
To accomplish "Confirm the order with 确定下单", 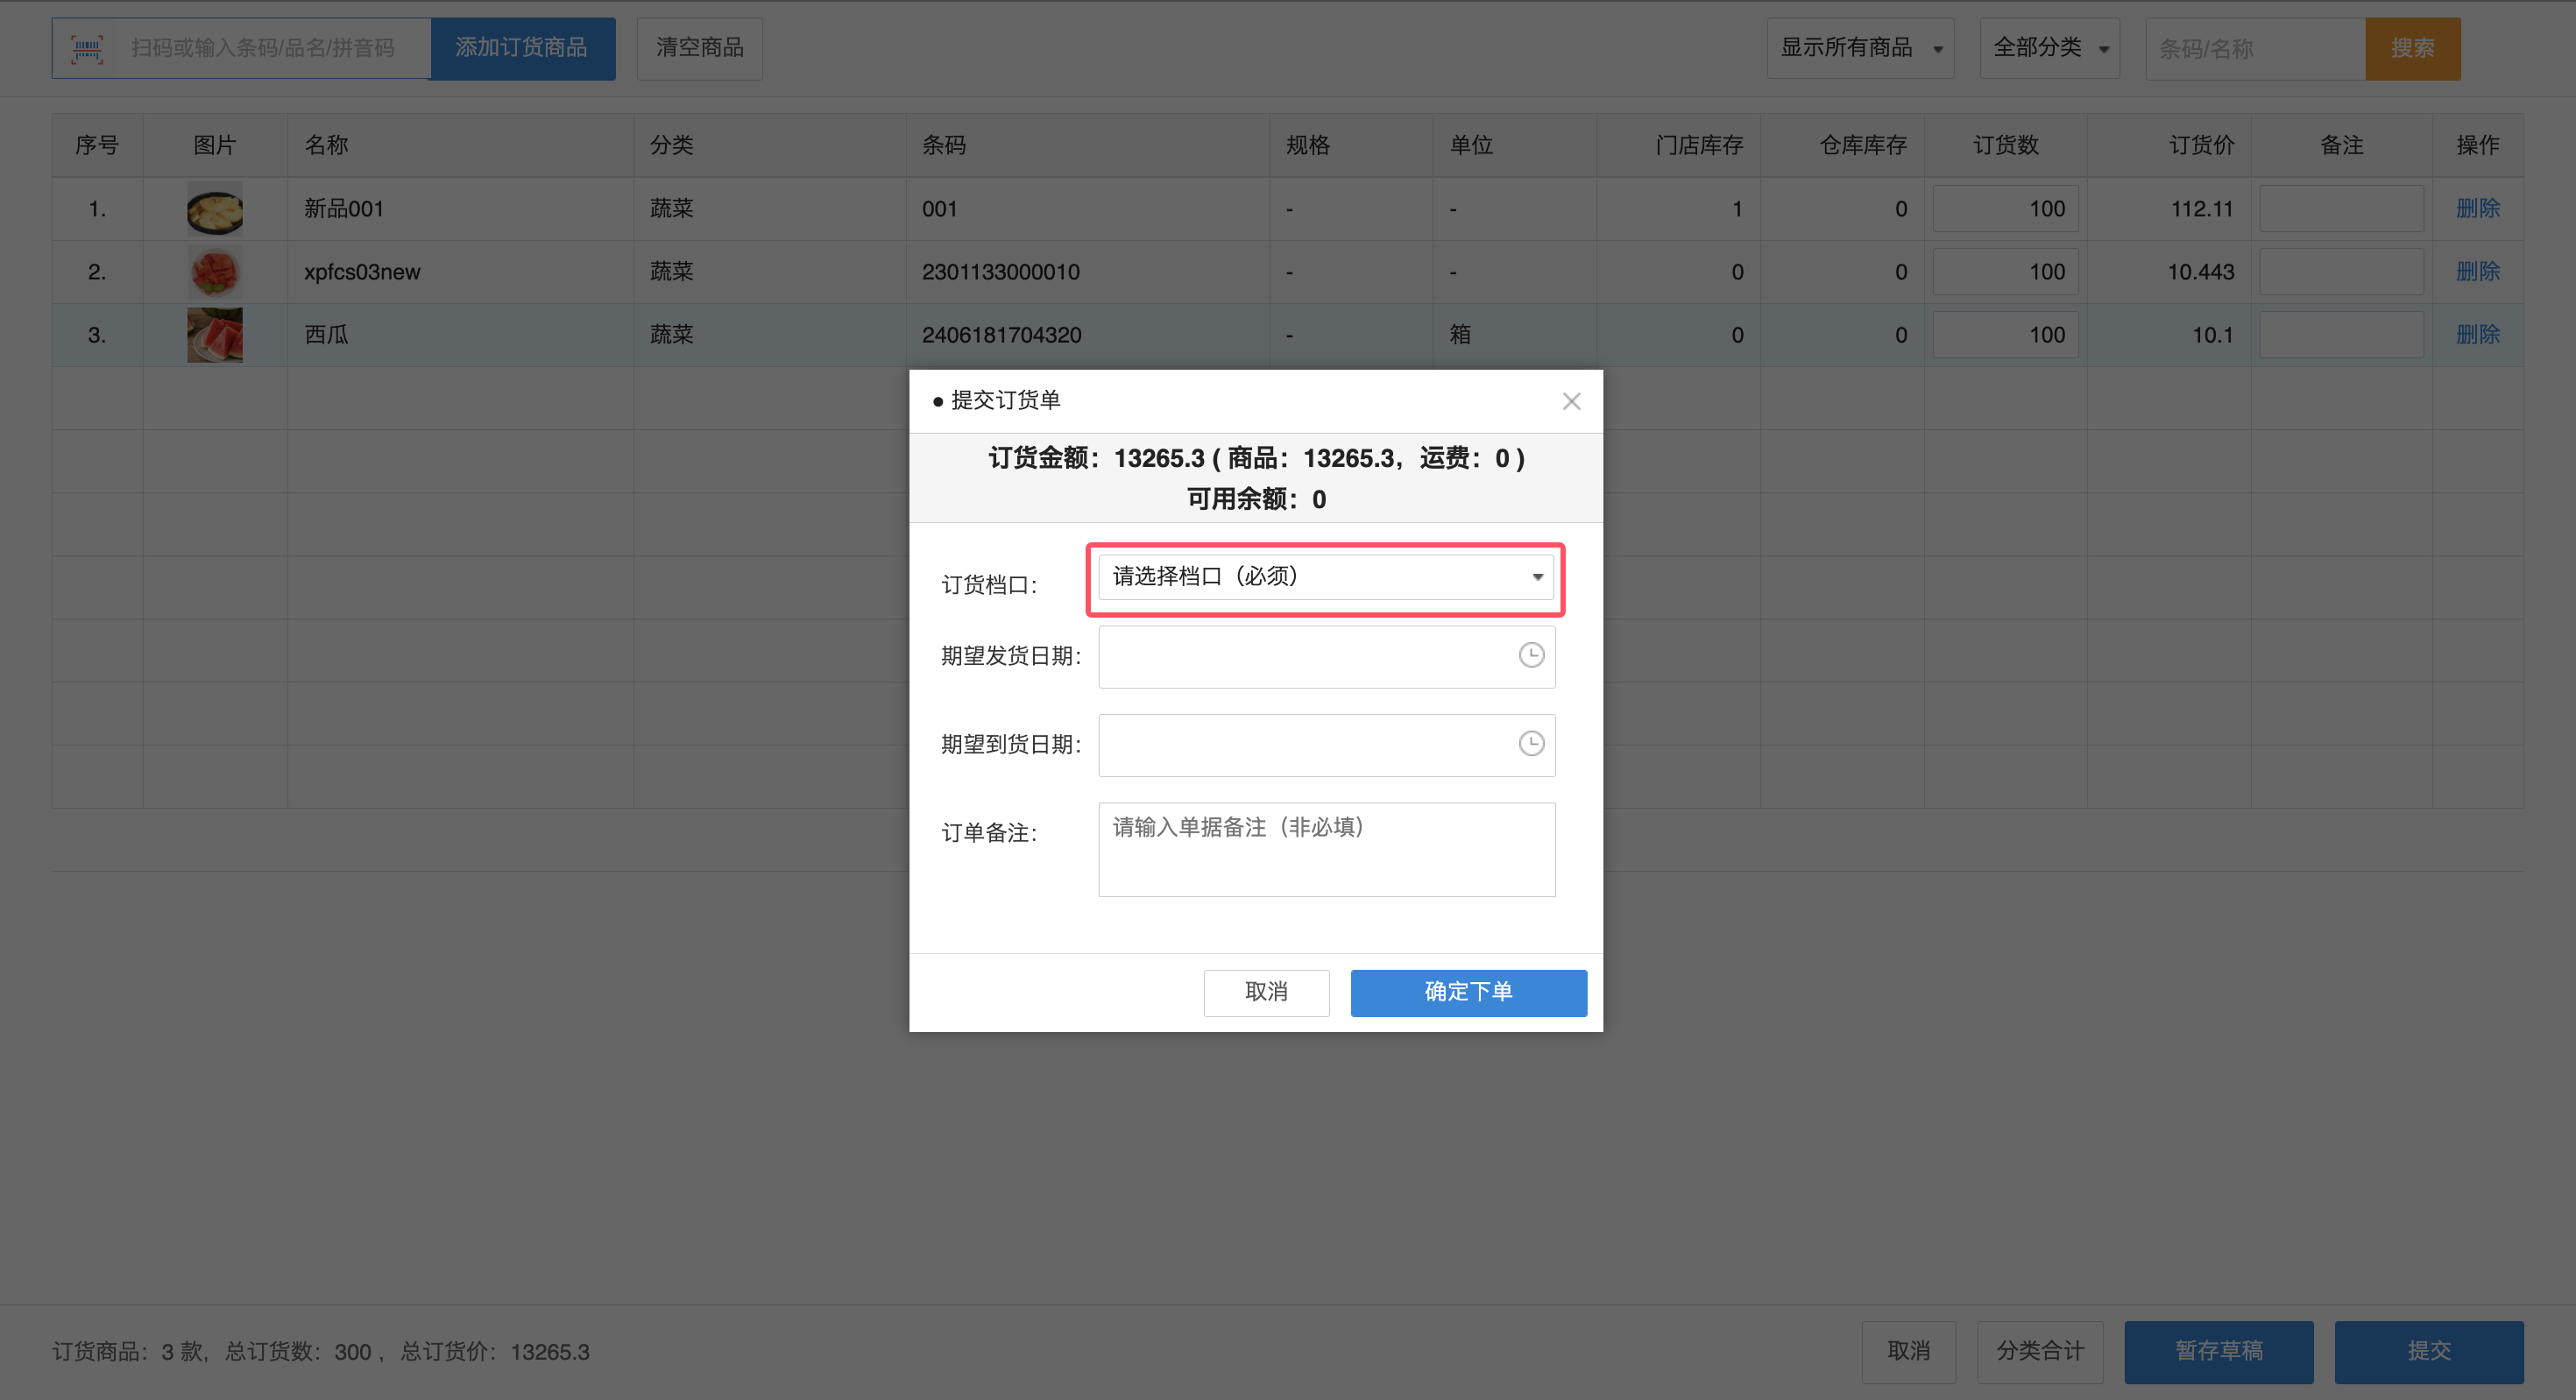I will [1468, 992].
